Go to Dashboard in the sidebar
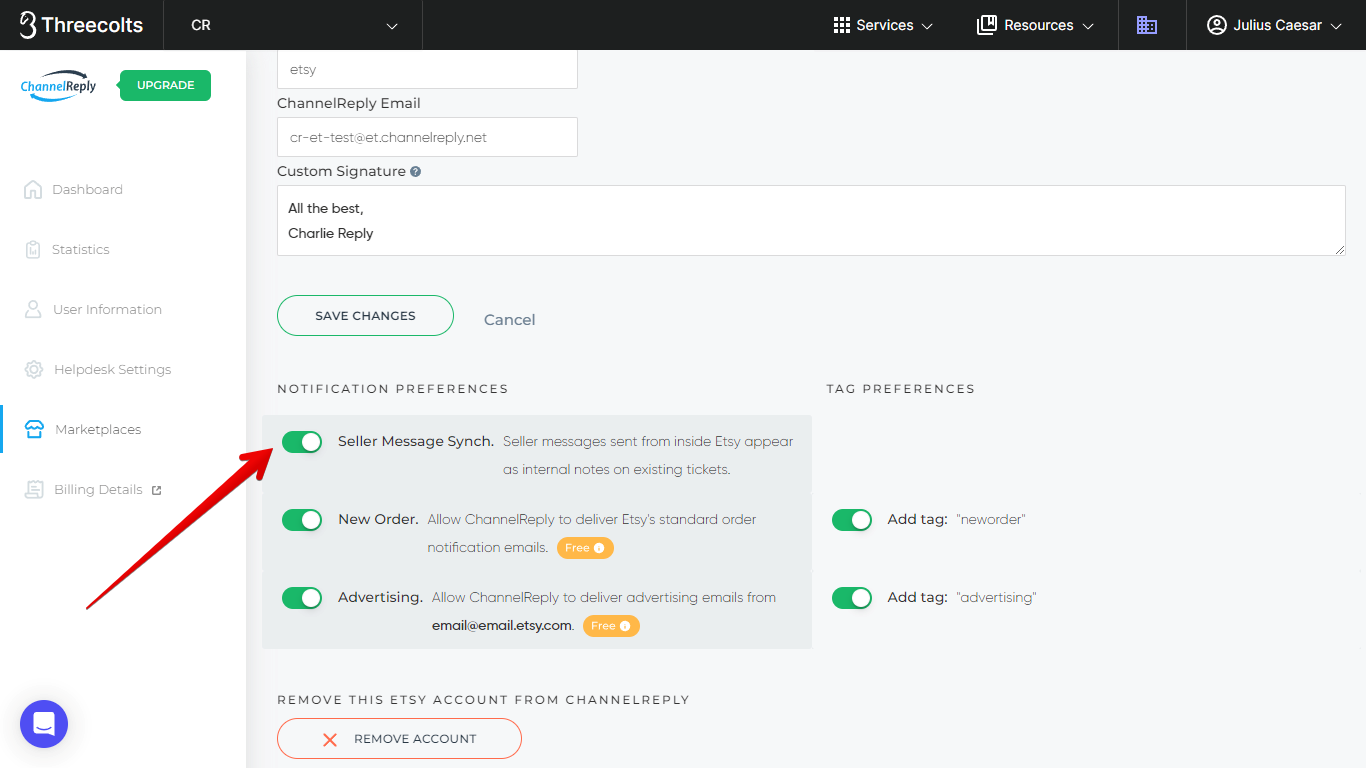The width and height of the screenshot is (1366, 768). click(x=87, y=189)
